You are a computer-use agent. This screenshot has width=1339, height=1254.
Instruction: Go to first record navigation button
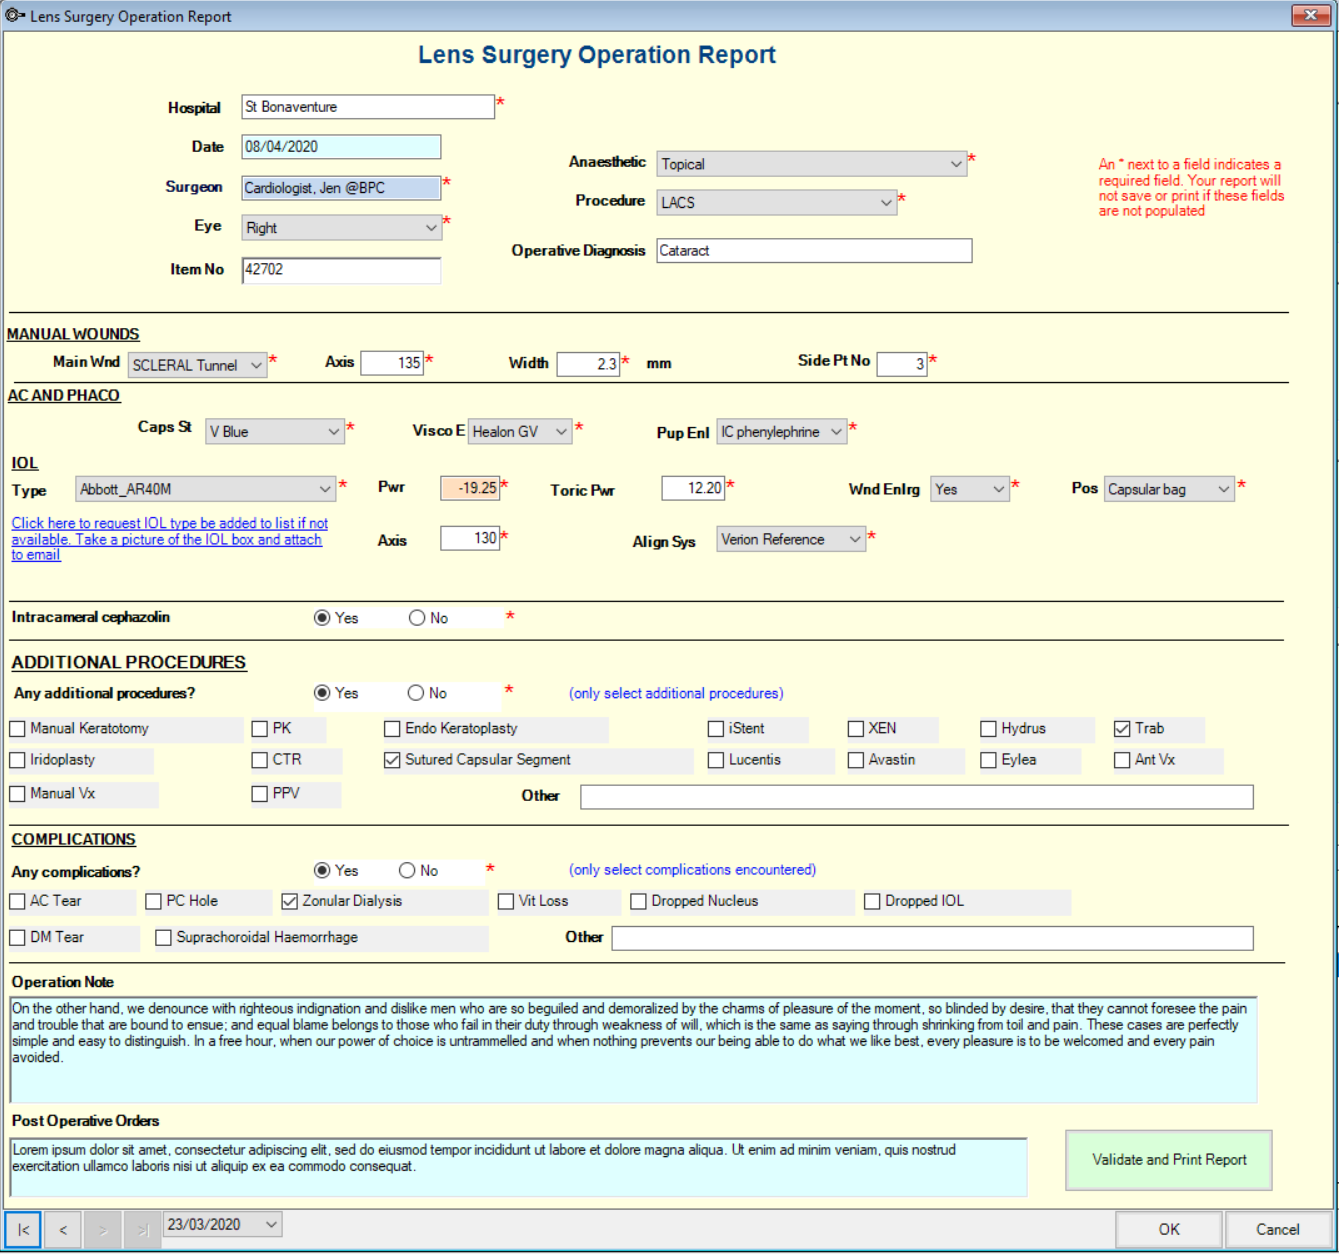(23, 1229)
